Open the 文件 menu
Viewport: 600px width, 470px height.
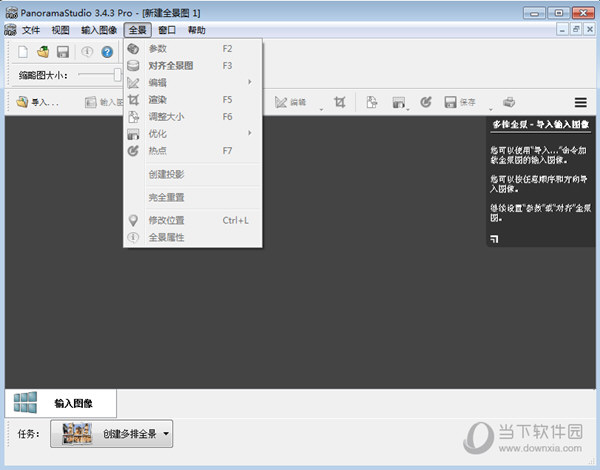(31, 30)
